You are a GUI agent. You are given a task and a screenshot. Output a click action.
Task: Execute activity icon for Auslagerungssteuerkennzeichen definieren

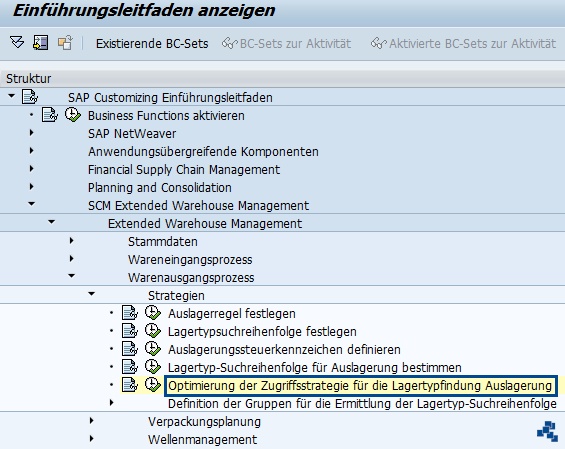click(x=153, y=349)
